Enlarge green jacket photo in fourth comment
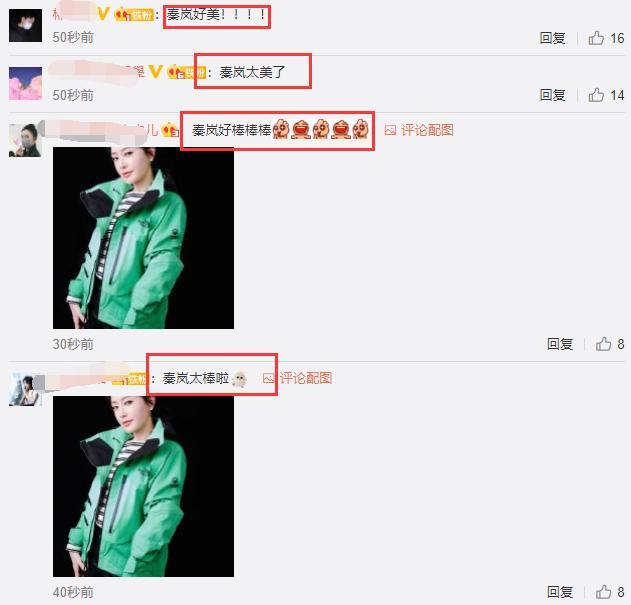 143,486
